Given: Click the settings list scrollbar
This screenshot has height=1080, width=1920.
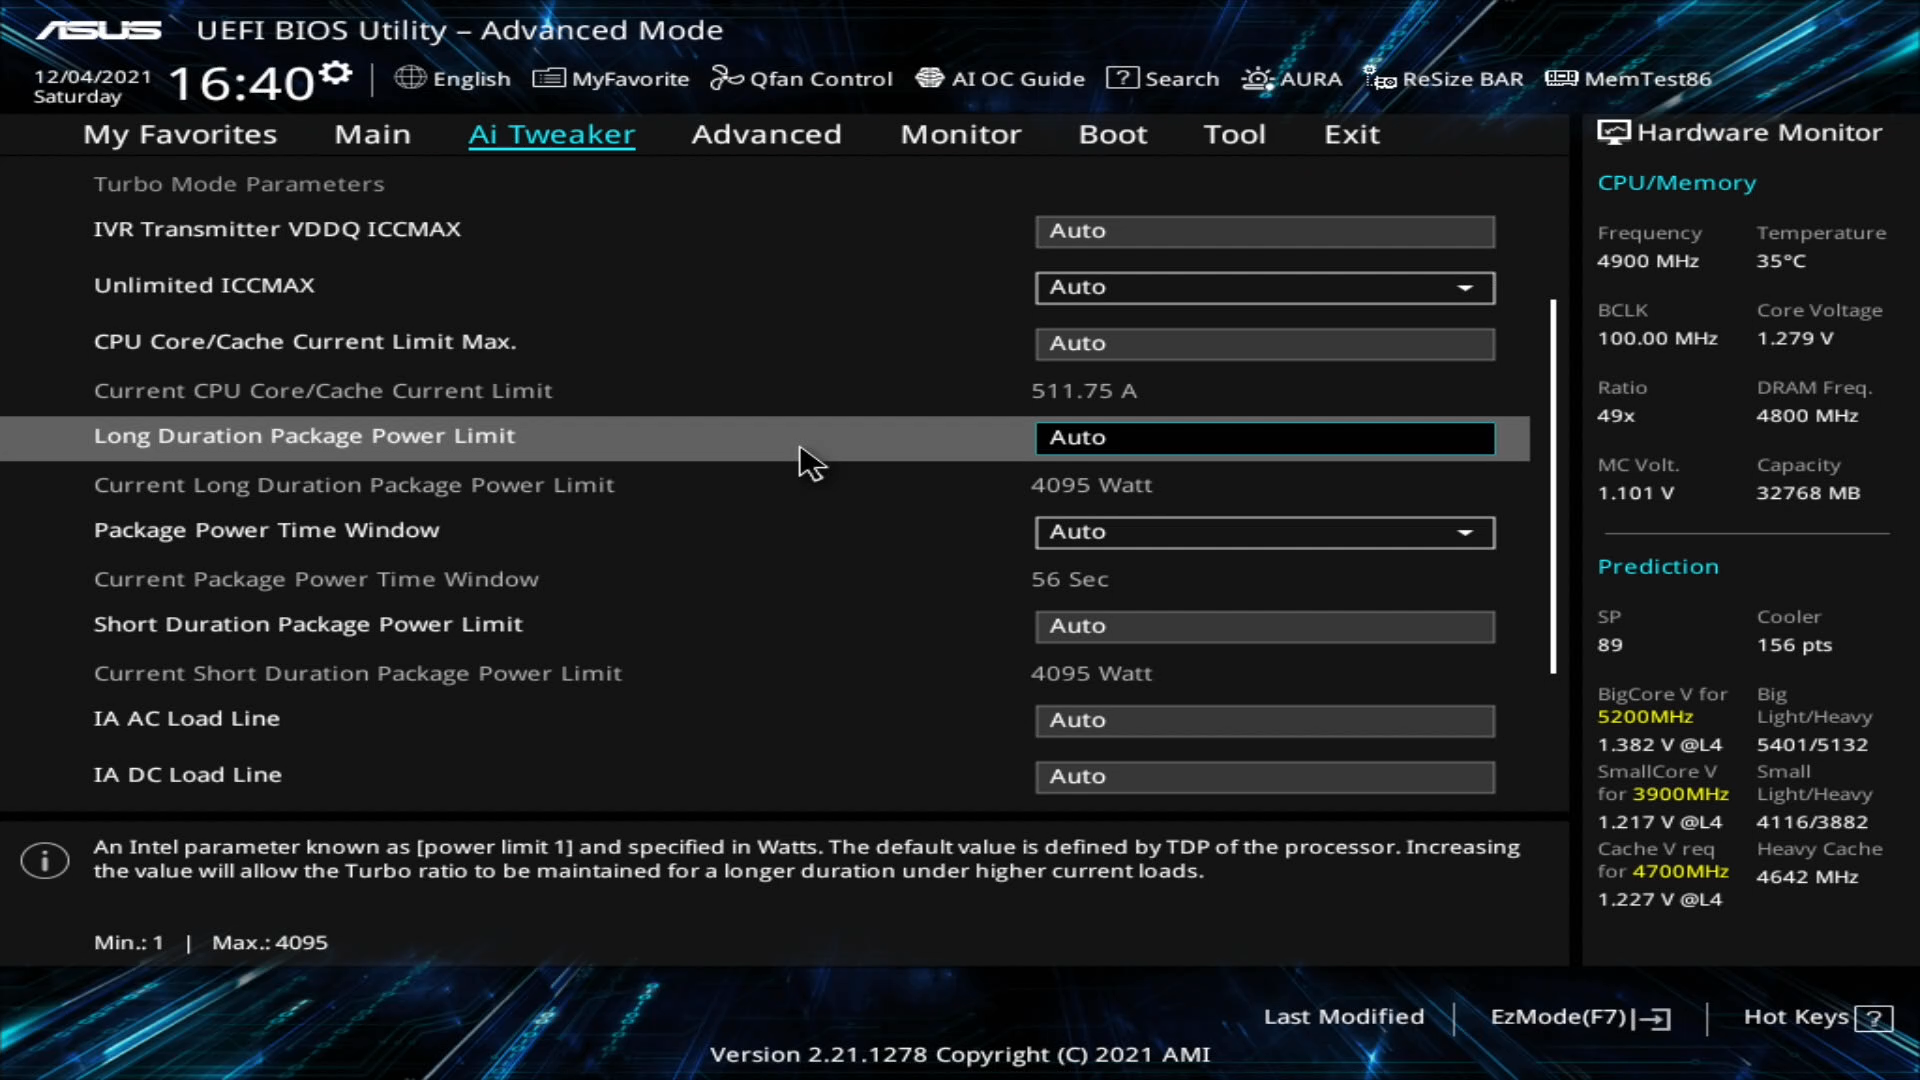Looking at the screenshot, I should 1553,487.
